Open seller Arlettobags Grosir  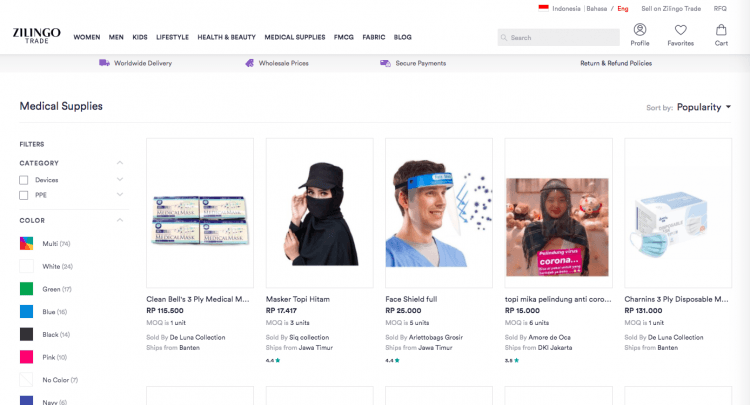pos(435,337)
